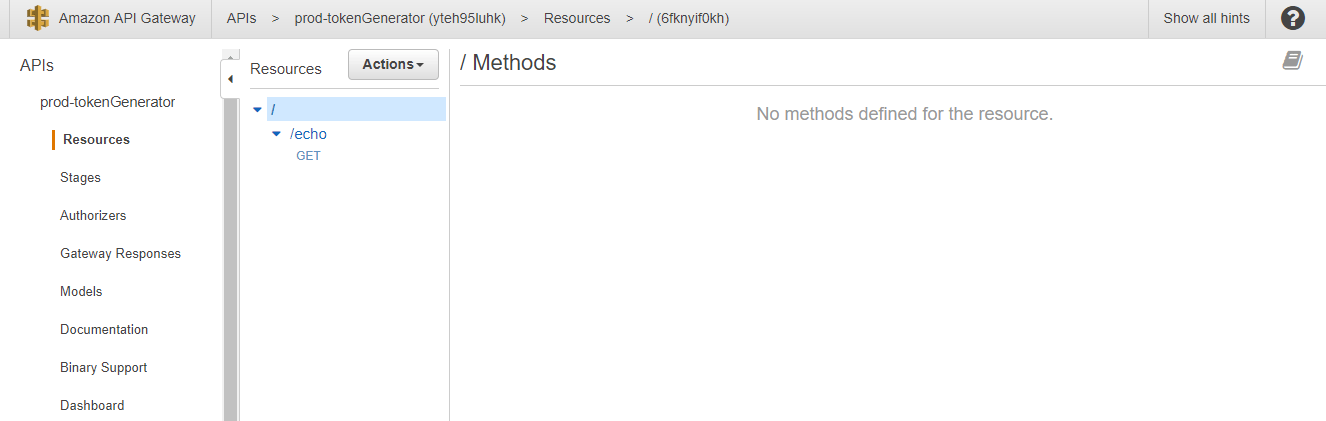Select the root / resource

[273, 109]
